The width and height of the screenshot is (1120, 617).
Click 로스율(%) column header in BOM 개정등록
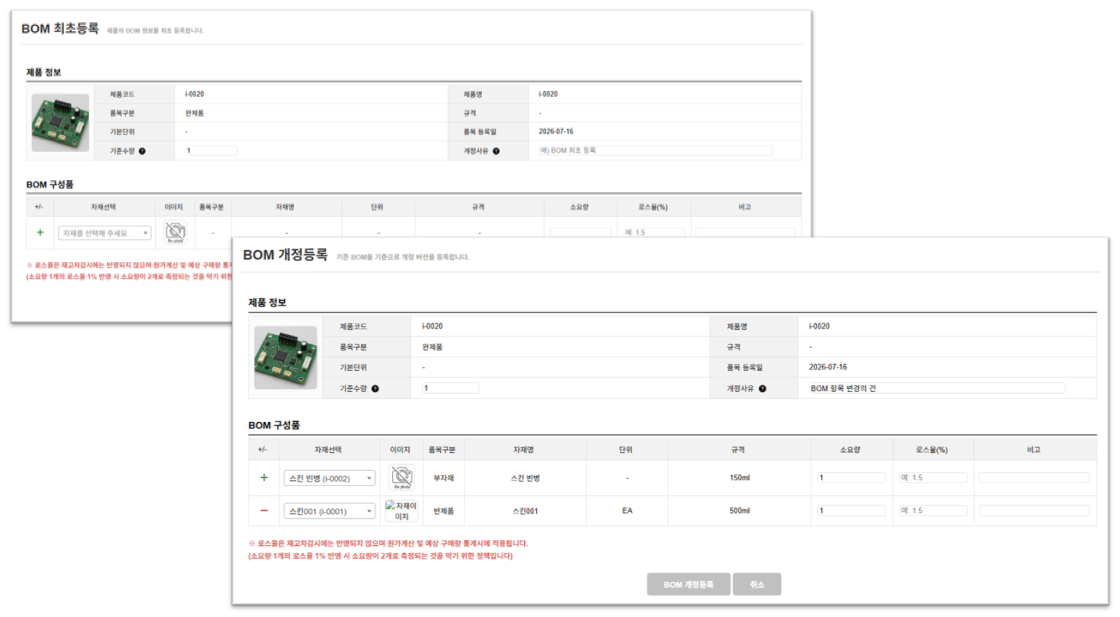point(931,449)
